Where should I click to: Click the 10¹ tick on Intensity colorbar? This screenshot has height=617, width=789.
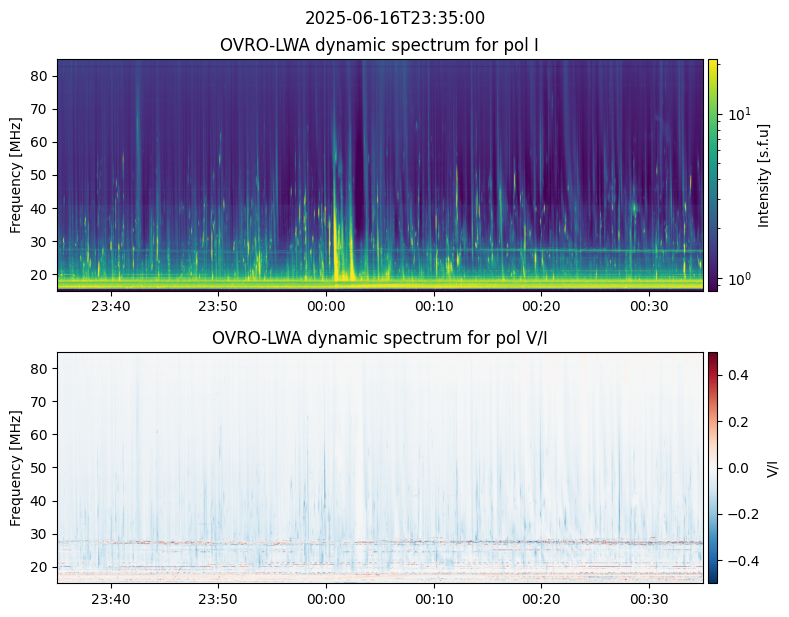(x=736, y=114)
